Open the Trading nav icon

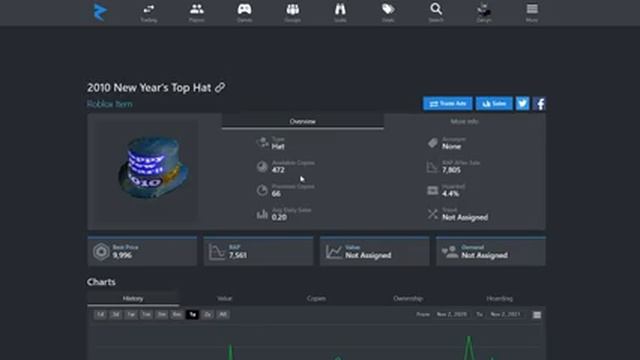point(149,13)
